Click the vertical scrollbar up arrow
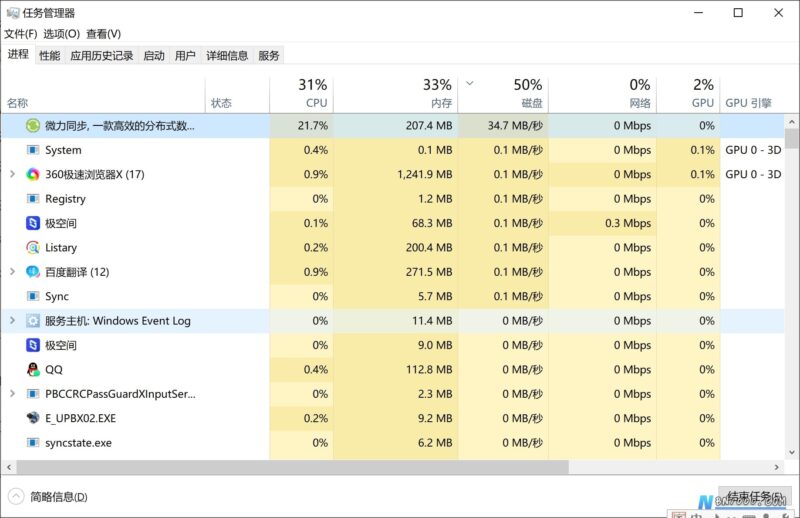The height and width of the screenshot is (518, 800). coord(792,121)
